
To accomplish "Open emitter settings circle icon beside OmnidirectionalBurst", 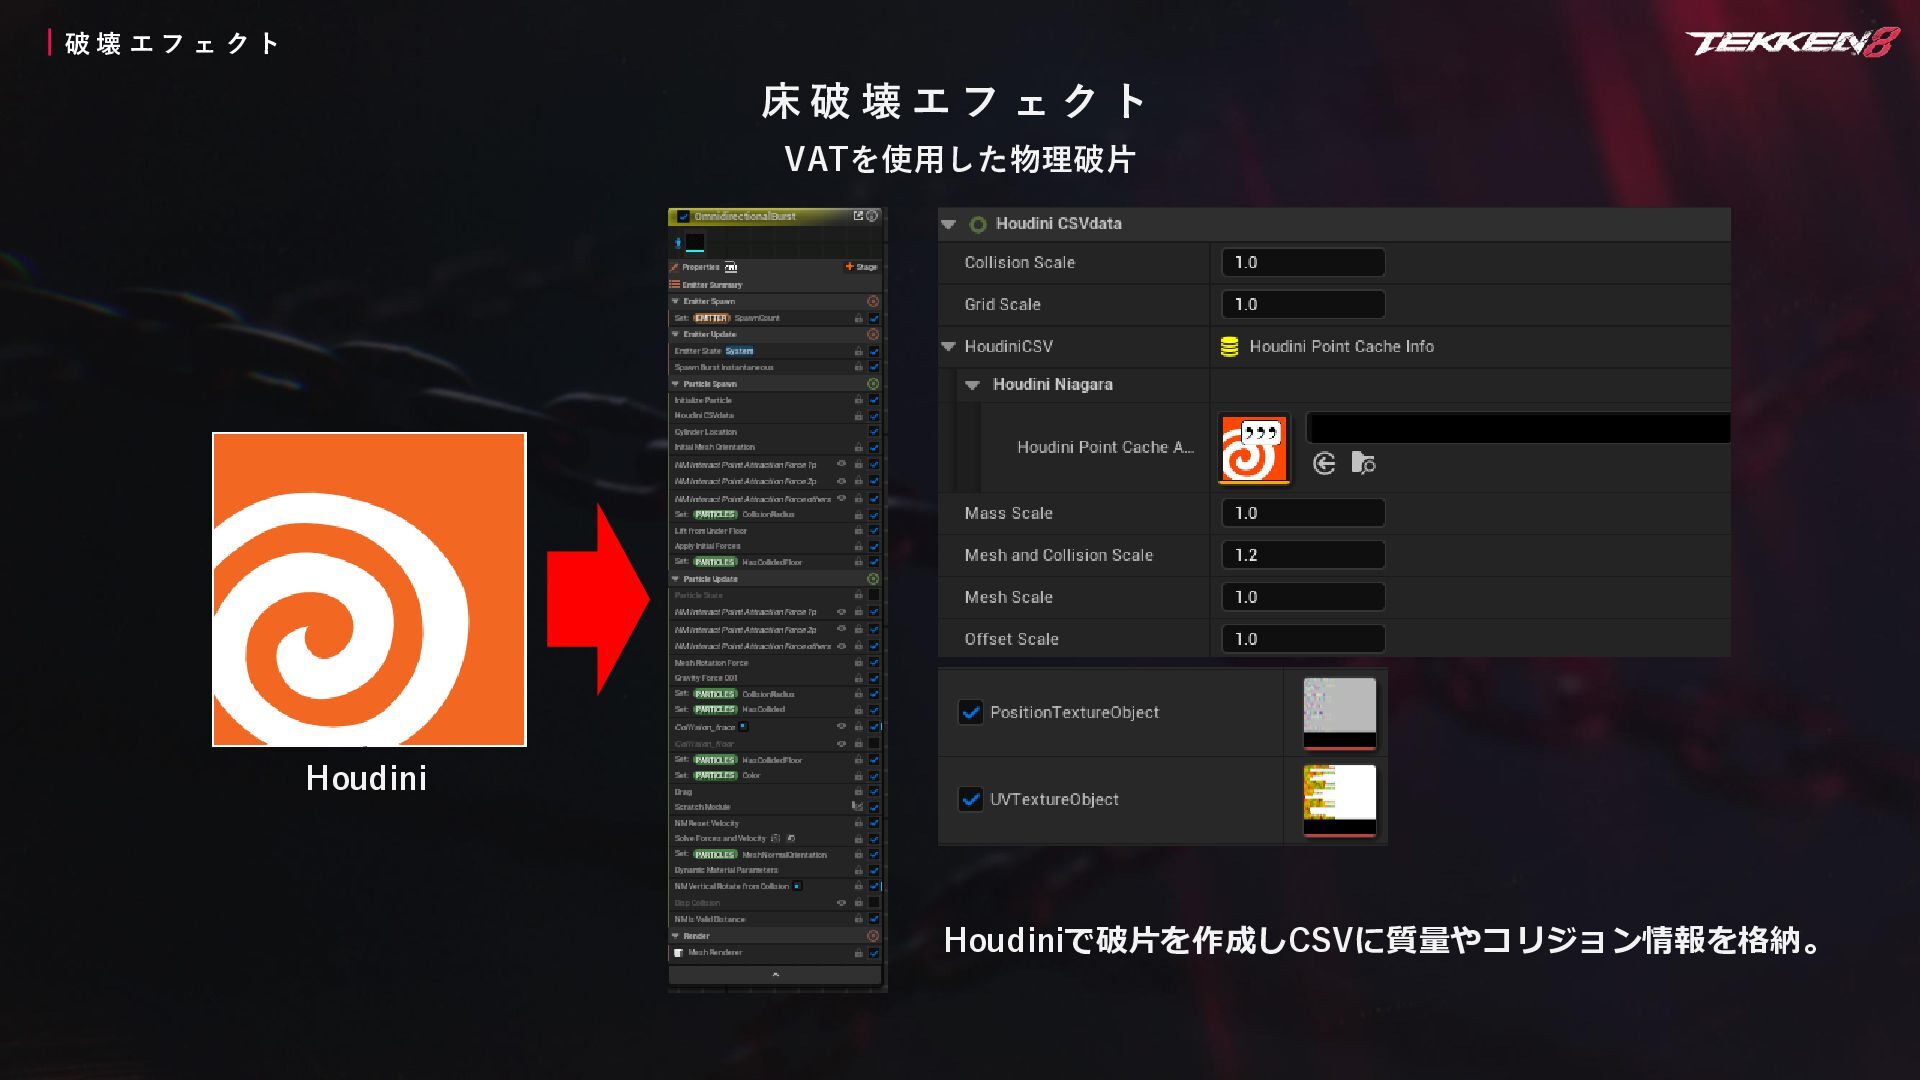I will [x=872, y=216].
